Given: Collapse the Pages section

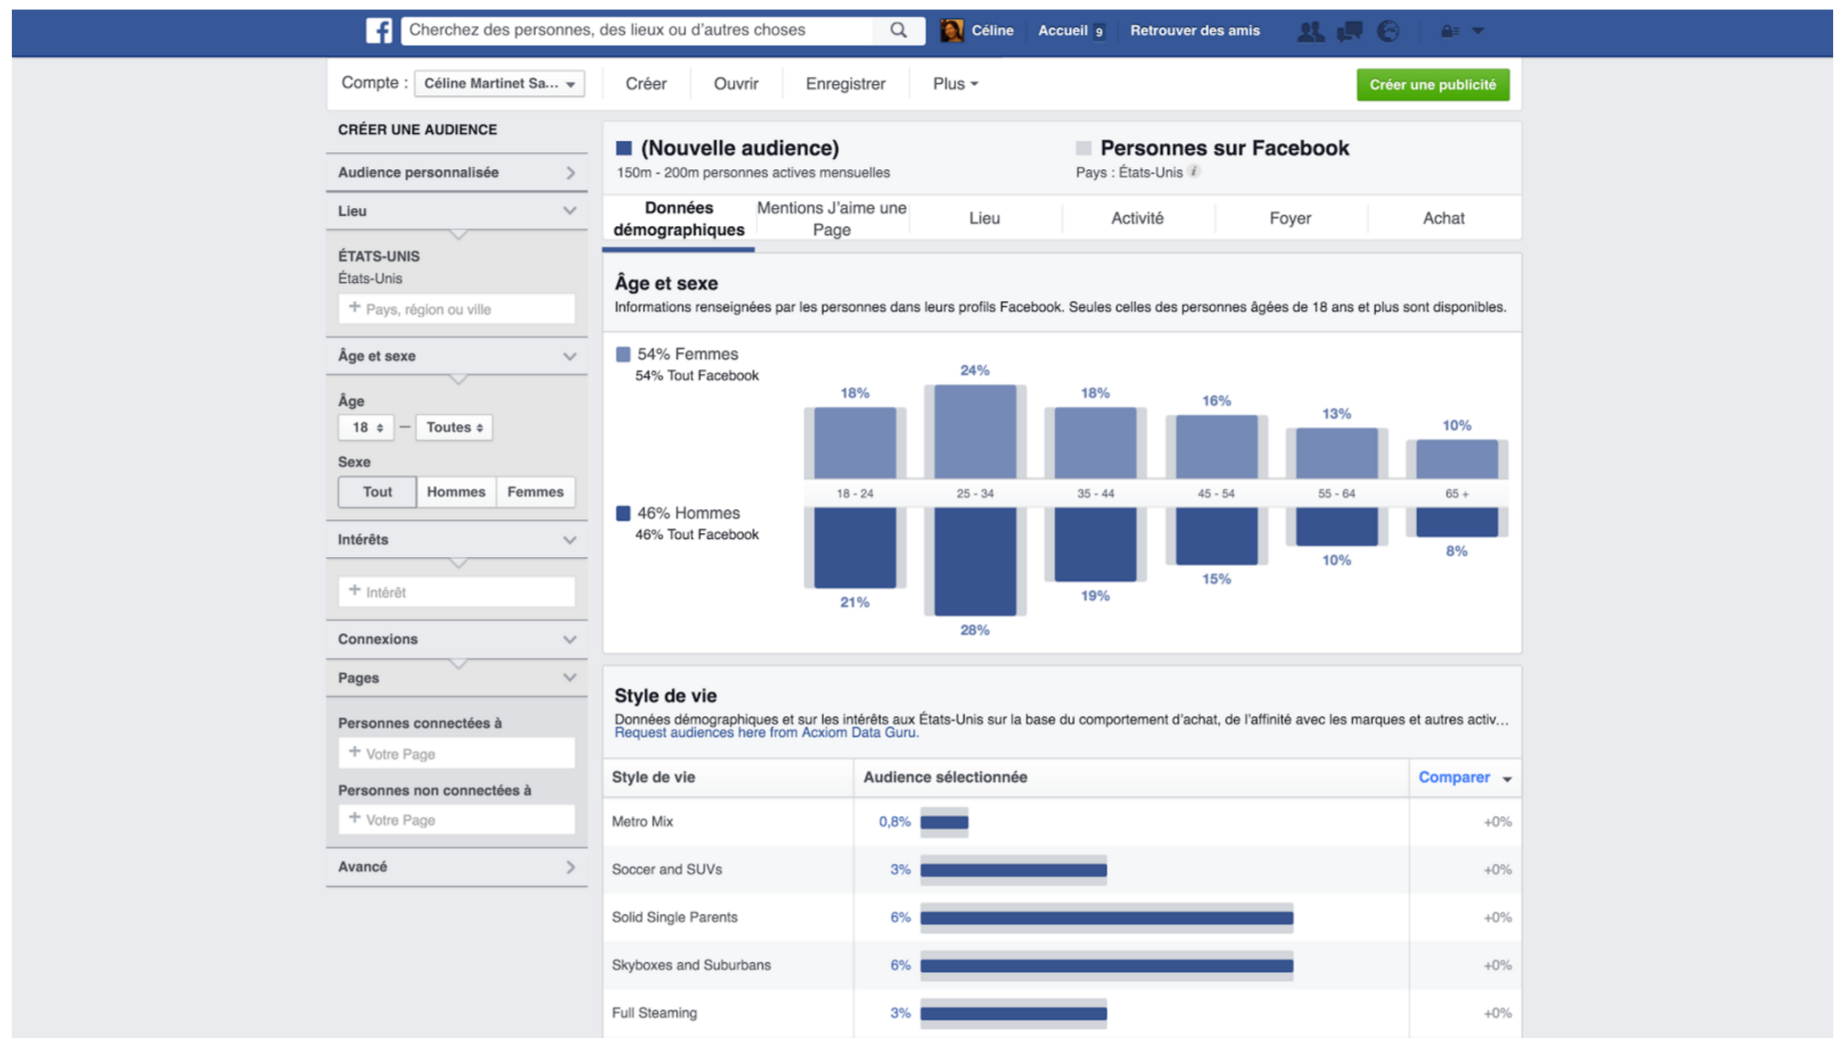Looking at the screenshot, I should pyautogui.click(x=457, y=678).
